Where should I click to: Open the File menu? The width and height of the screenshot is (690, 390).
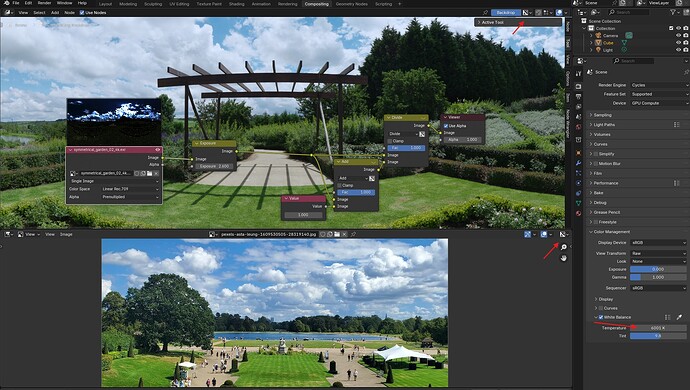pos(16,3)
